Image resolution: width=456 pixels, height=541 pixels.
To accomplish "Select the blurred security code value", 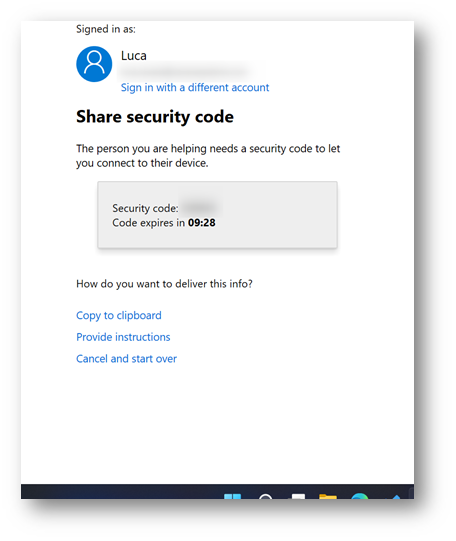I will (x=199, y=208).
